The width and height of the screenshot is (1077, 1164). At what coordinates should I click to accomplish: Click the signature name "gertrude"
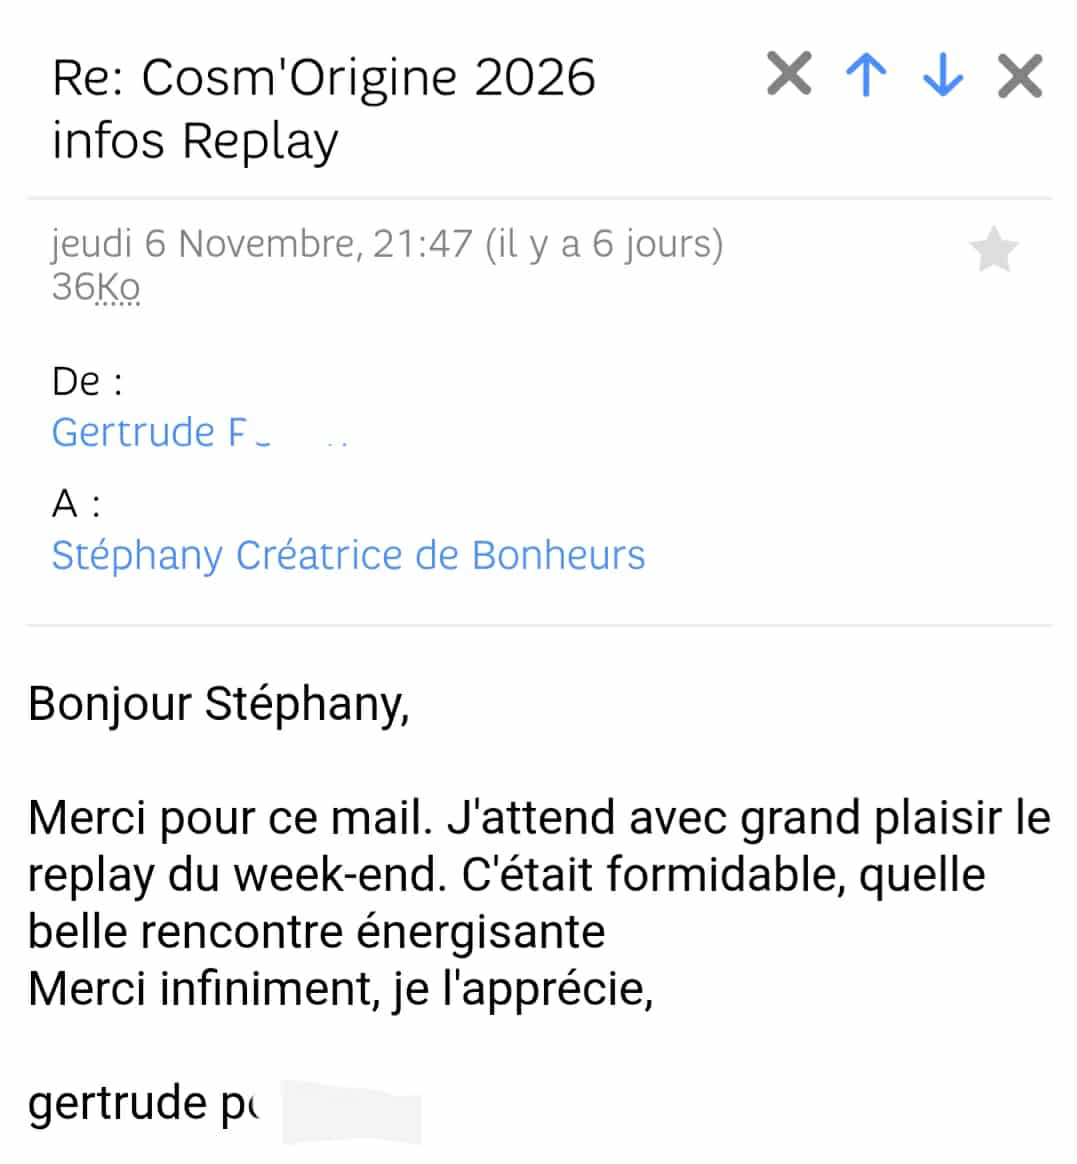pos(117,1103)
